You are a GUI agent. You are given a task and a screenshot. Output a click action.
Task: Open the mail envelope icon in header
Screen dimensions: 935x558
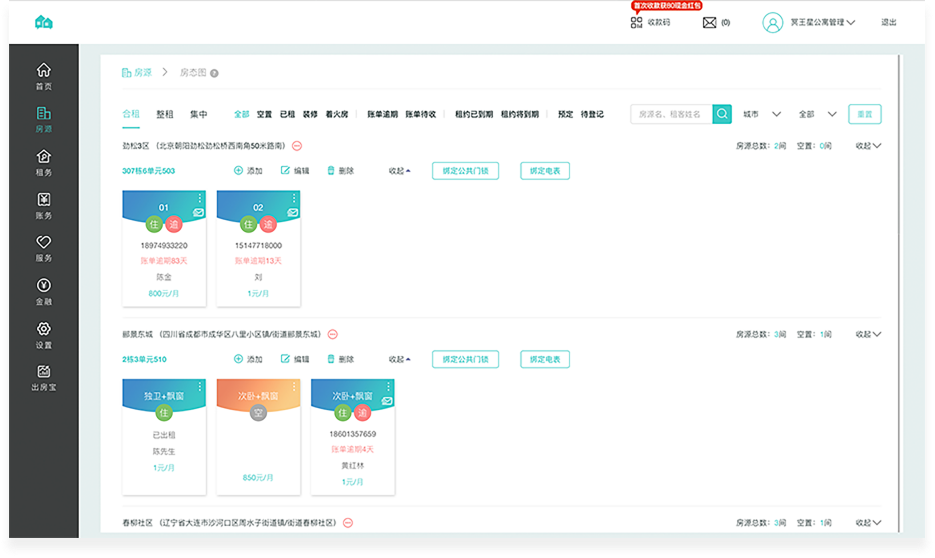point(709,23)
